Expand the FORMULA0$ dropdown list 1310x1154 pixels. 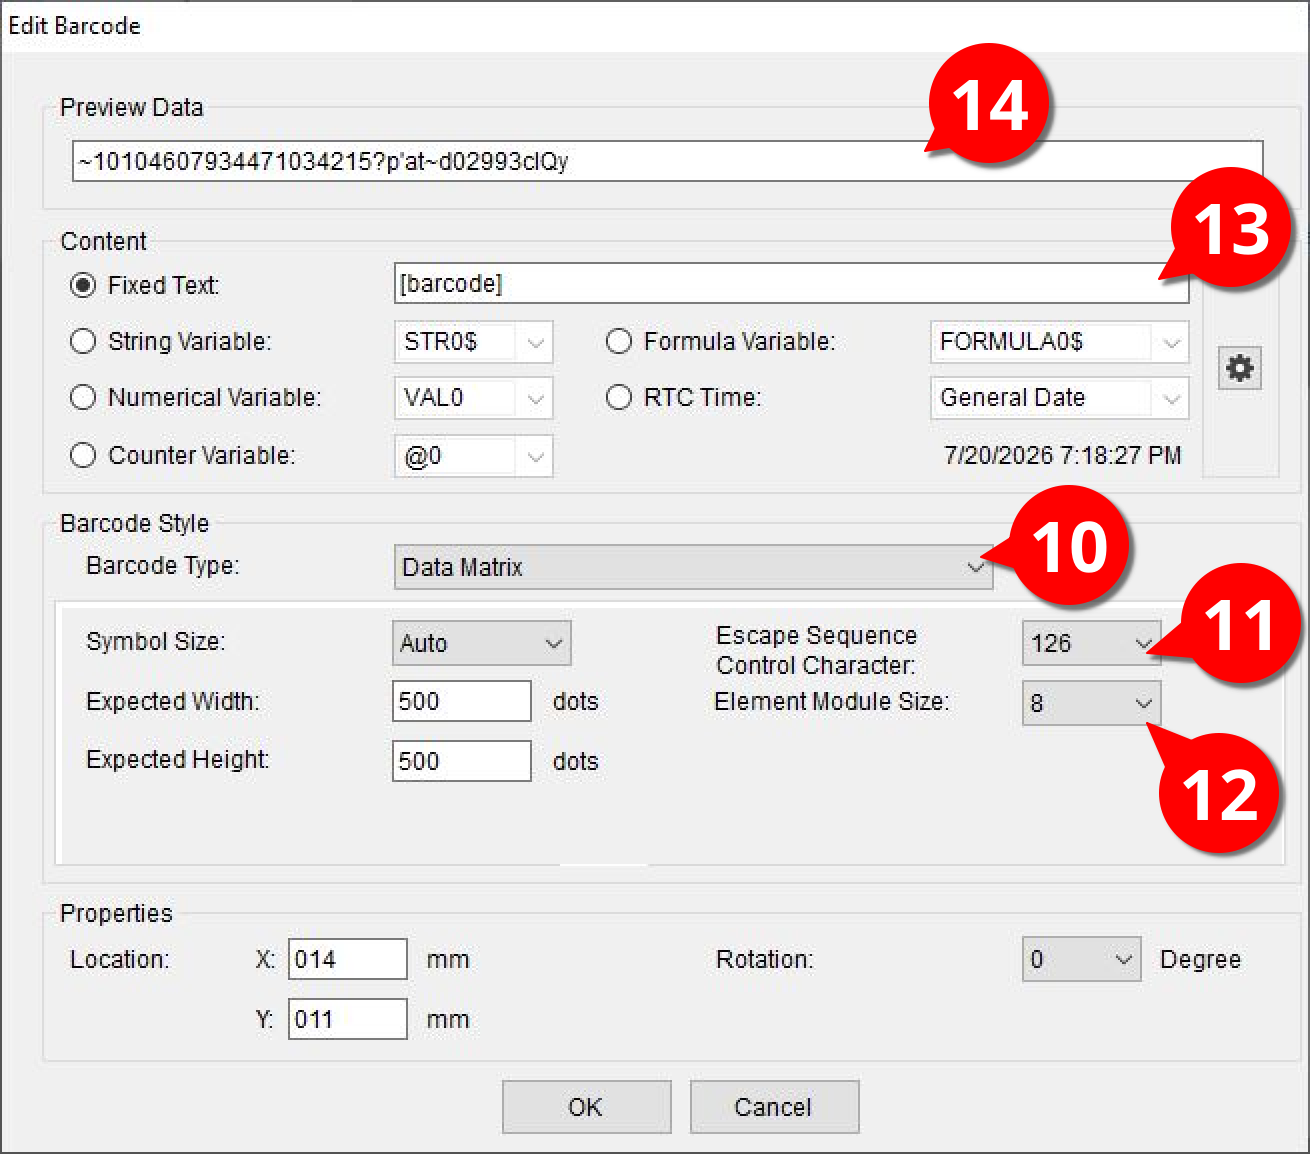point(1059,342)
